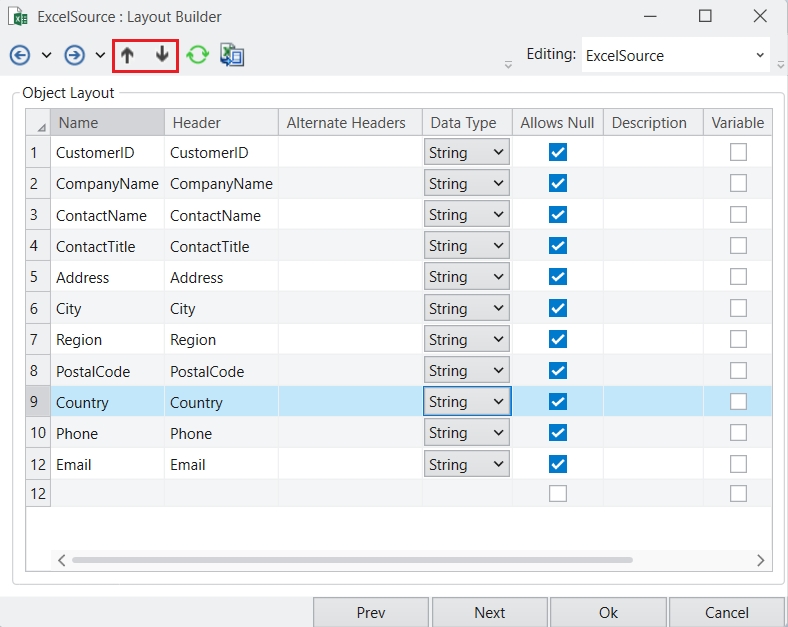The image size is (788, 627).
Task: Open Data Type dropdown for Country
Action: click(498, 402)
